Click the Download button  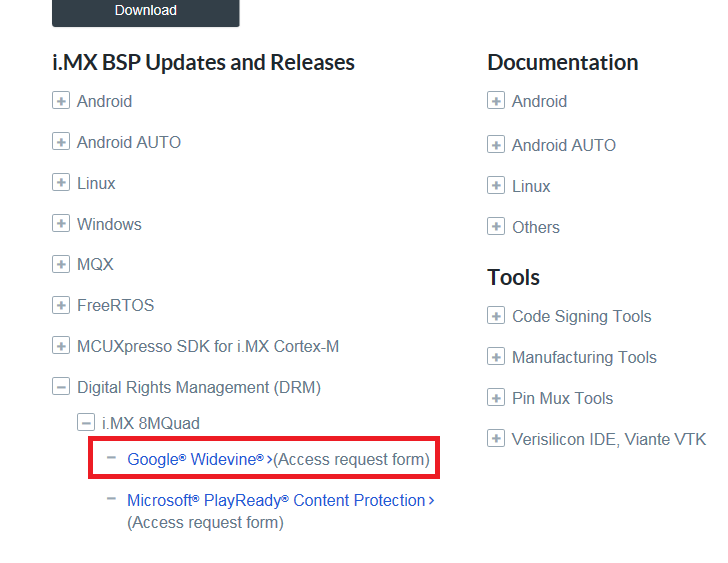click(x=145, y=11)
